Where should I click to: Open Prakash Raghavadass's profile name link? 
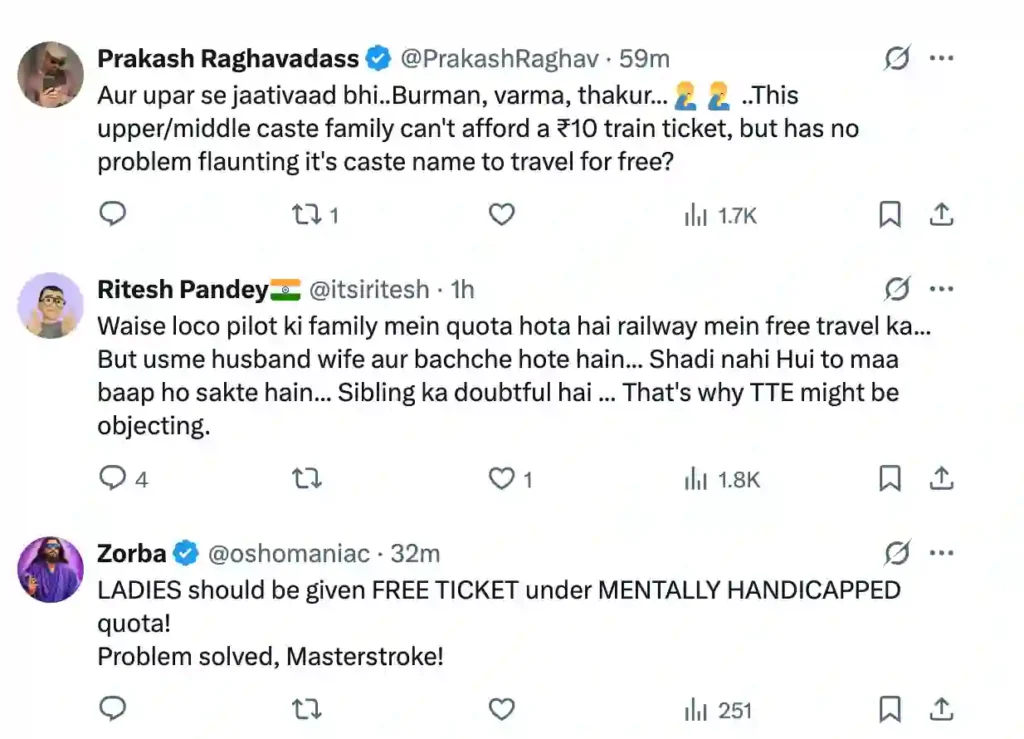point(228,59)
